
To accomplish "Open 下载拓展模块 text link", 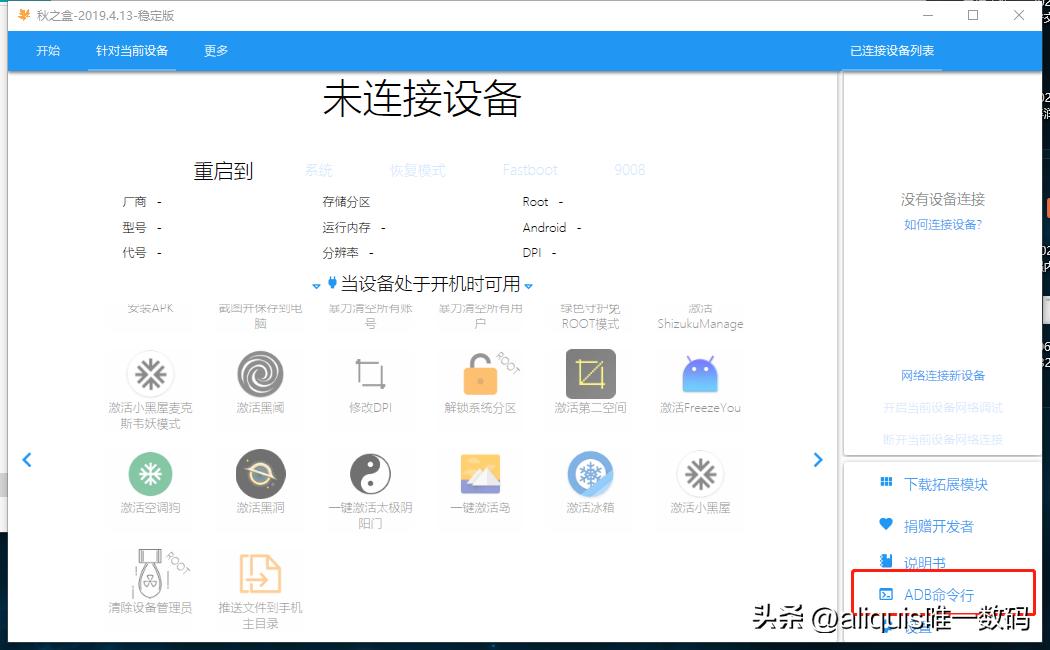I will [946, 484].
